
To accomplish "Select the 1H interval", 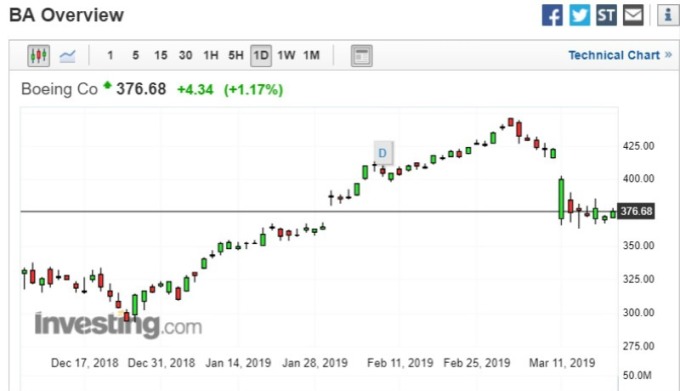I will 211,55.
